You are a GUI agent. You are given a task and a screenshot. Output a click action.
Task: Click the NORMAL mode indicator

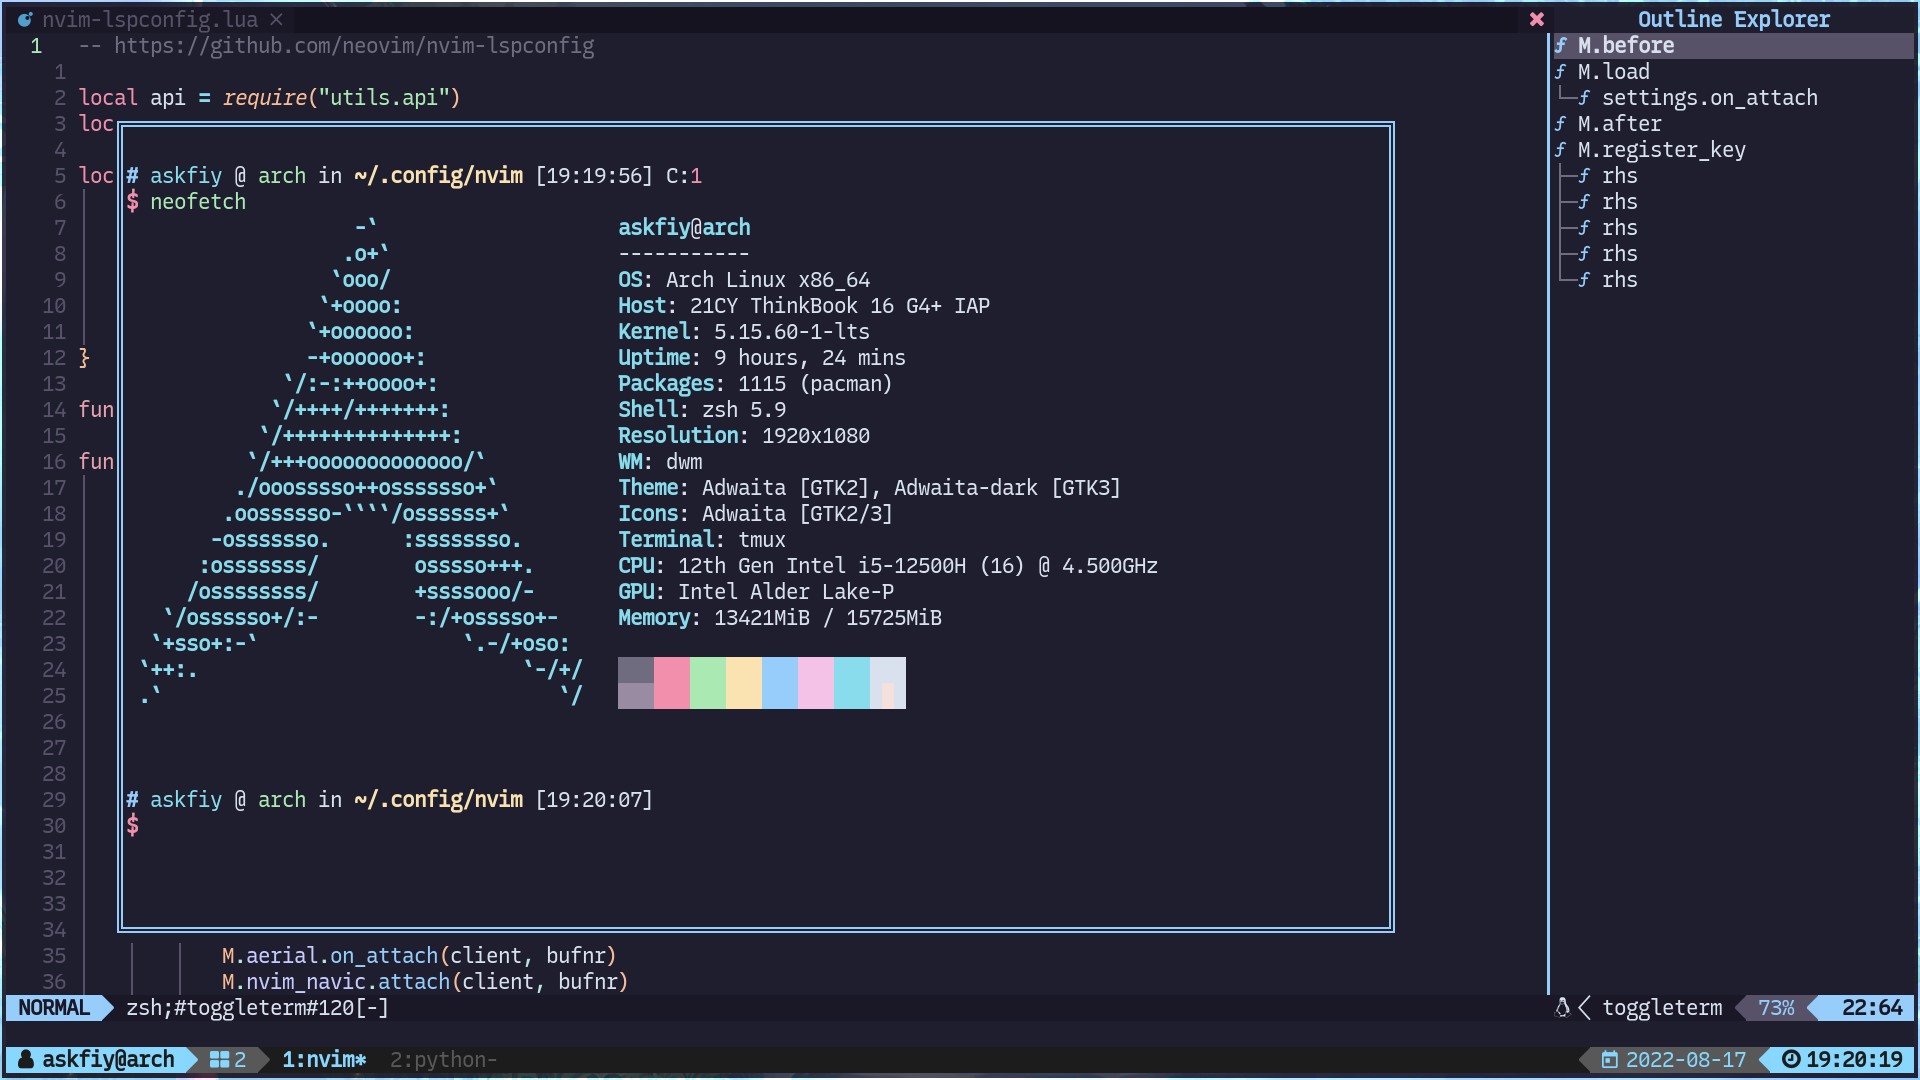54,1008
